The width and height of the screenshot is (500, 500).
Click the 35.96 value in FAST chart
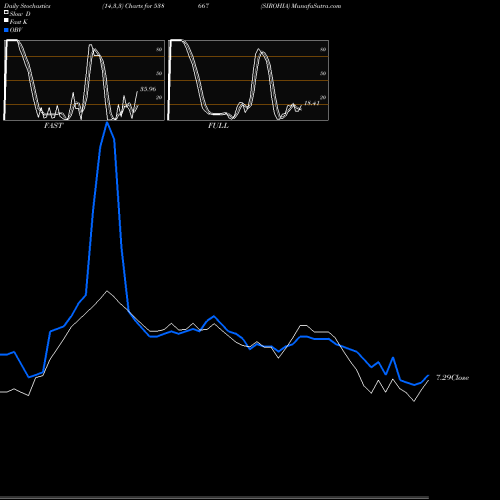click(148, 89)
